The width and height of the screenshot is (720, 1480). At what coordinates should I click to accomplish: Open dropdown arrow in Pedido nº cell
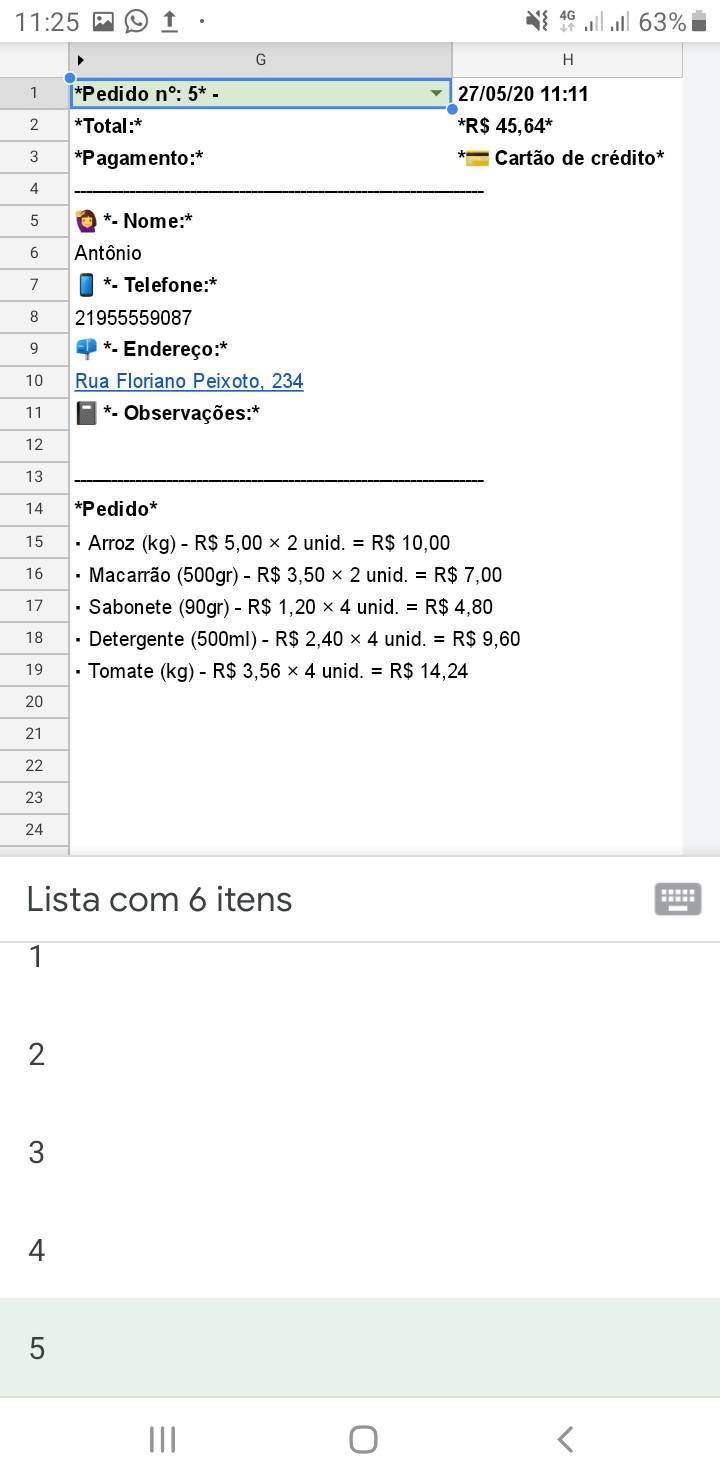point(436,93)
